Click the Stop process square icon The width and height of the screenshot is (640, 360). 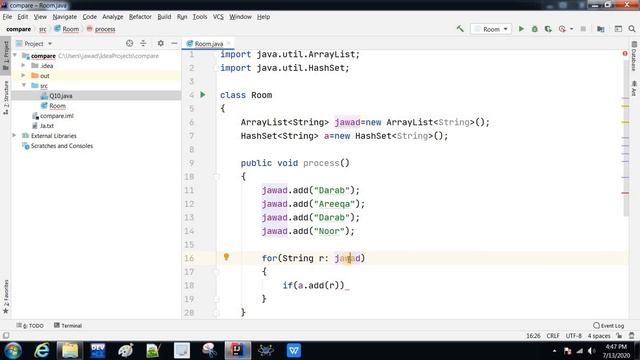coord(583,29)
